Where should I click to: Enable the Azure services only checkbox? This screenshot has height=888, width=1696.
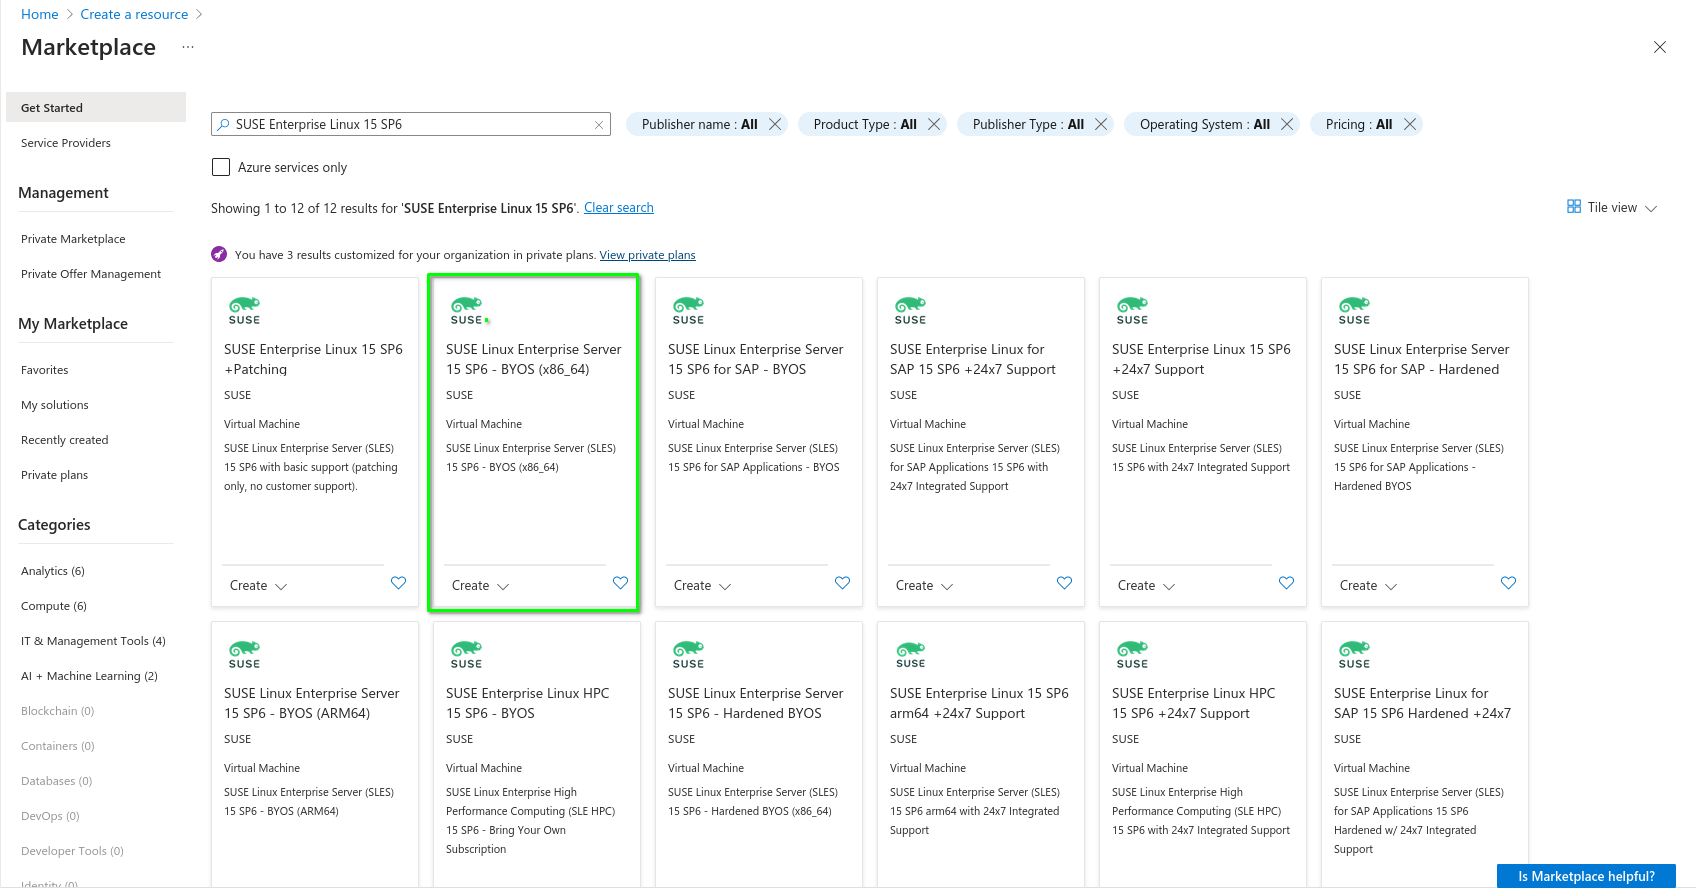221,167
